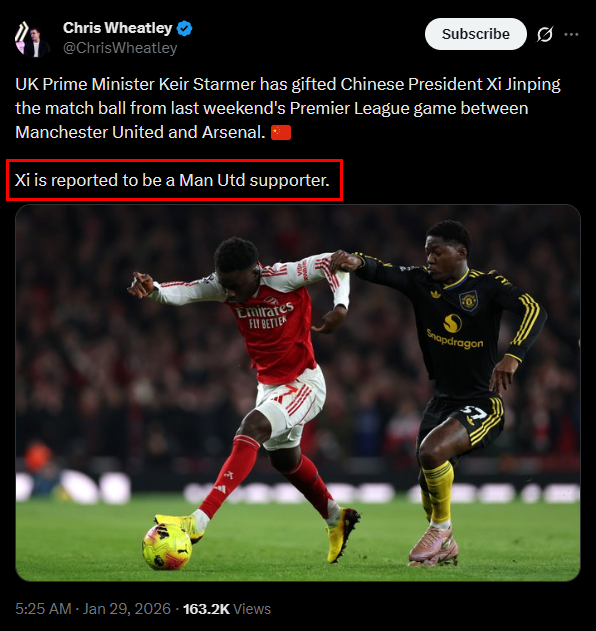Open the attached match photo
Viewport: 596px width, 631px height.
(298, 393)
